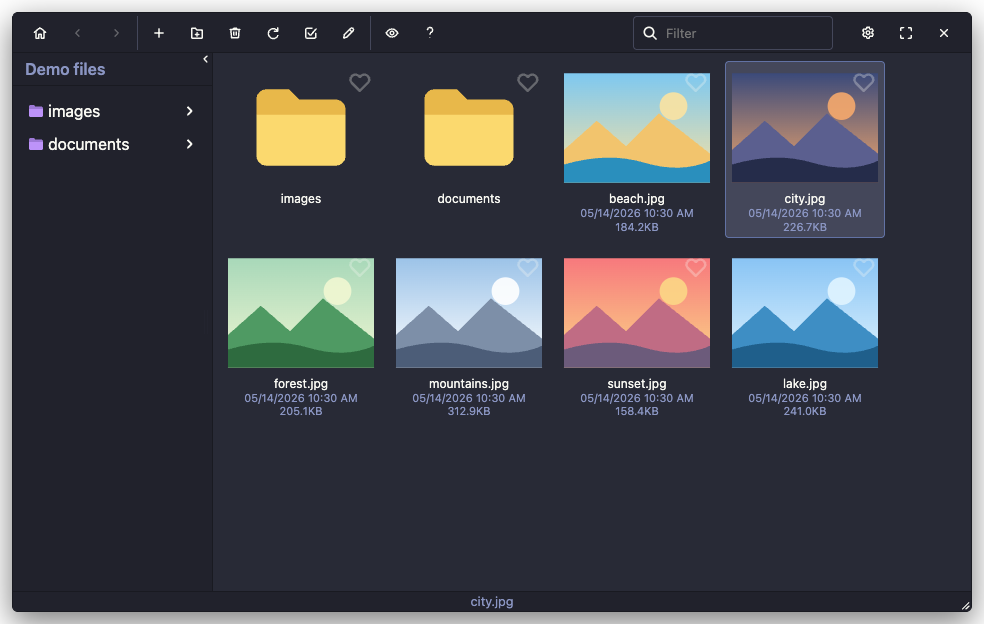Click the sunset.jpg file name
The image size is (984, 624).
(x=637, y=384)
